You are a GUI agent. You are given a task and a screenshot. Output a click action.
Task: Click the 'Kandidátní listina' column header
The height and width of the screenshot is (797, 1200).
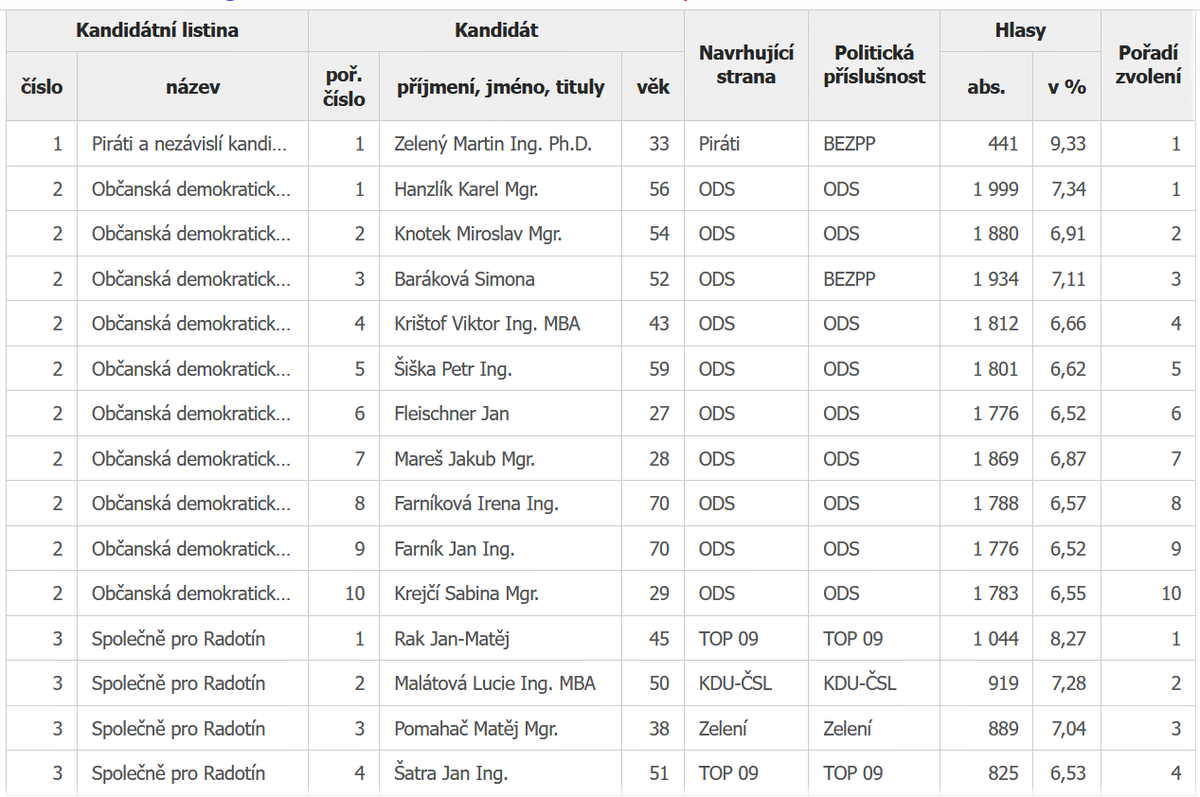tap(157, 30)
